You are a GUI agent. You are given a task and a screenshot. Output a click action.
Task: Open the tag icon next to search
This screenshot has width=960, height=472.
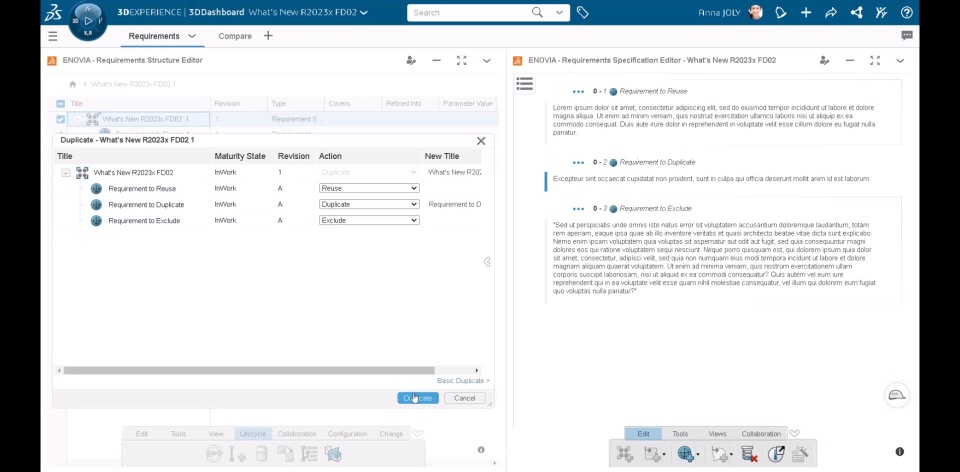[x=582, y=12]
